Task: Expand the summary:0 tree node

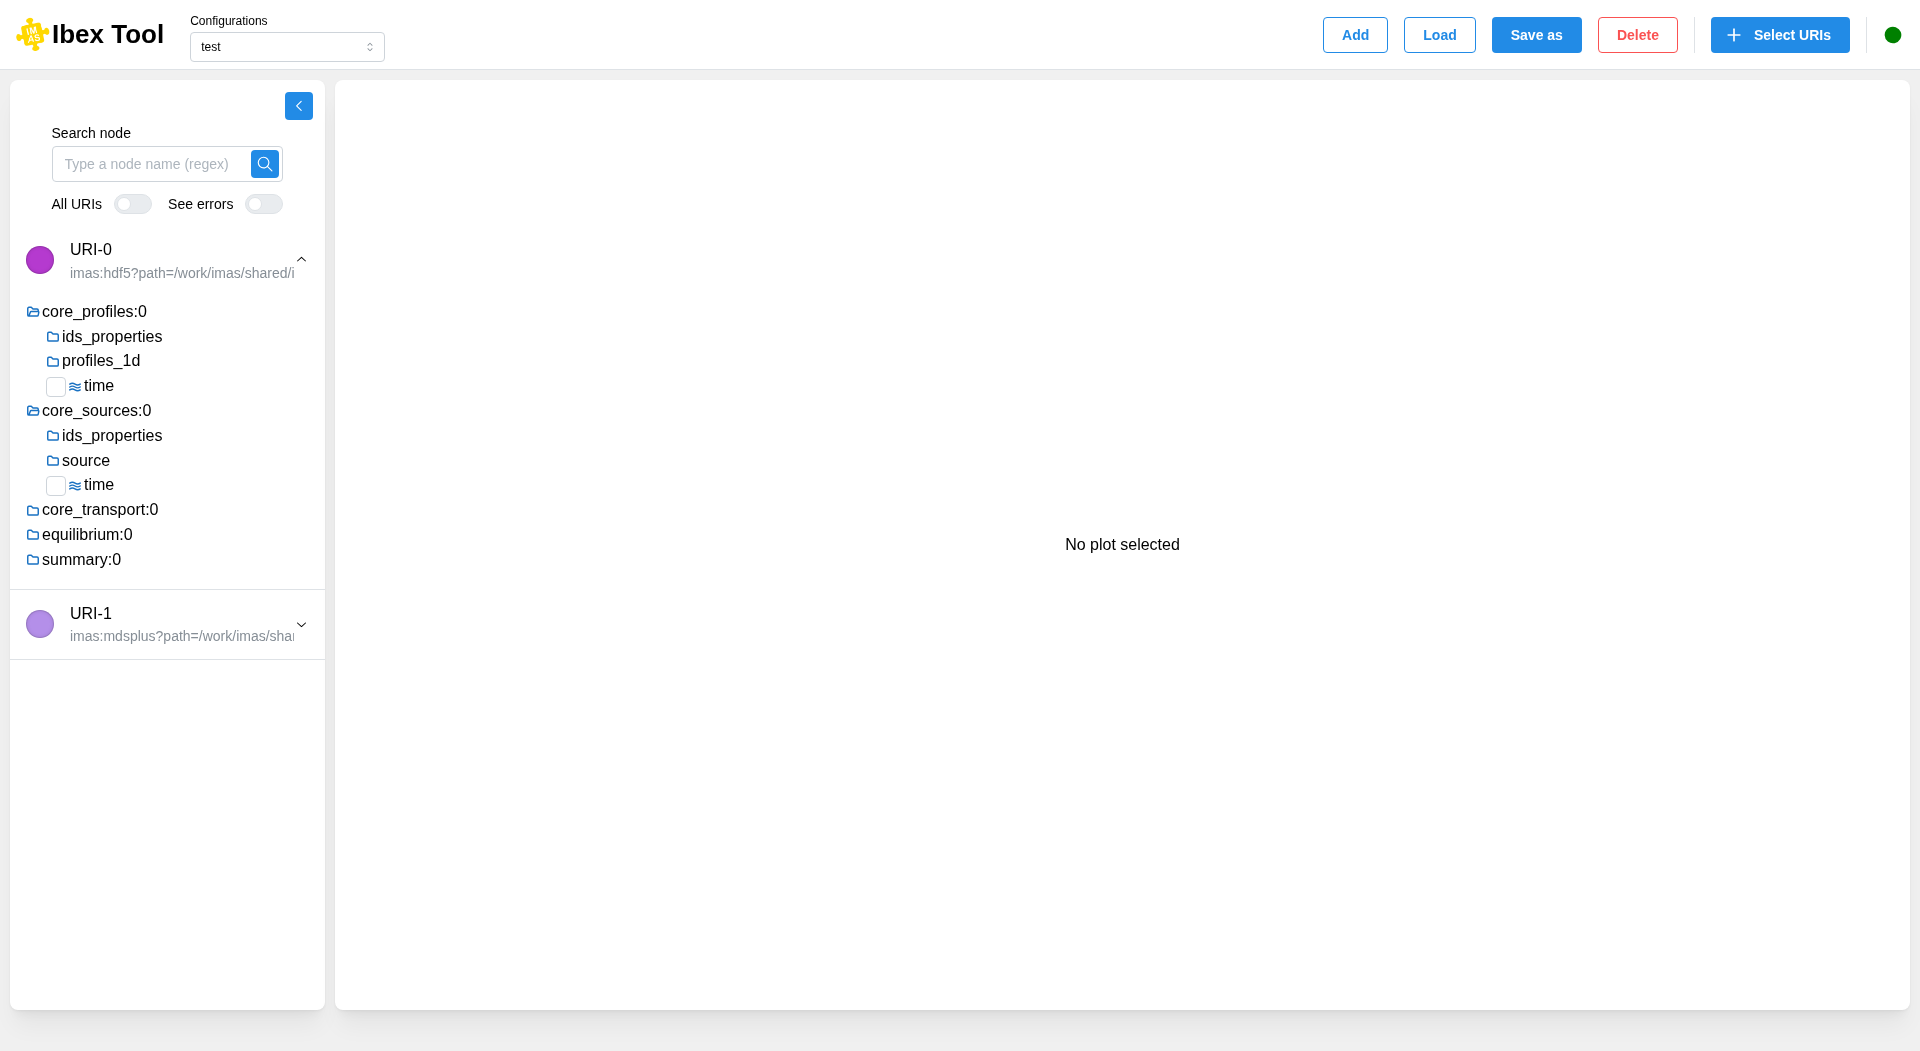Action: coord(81,560)
